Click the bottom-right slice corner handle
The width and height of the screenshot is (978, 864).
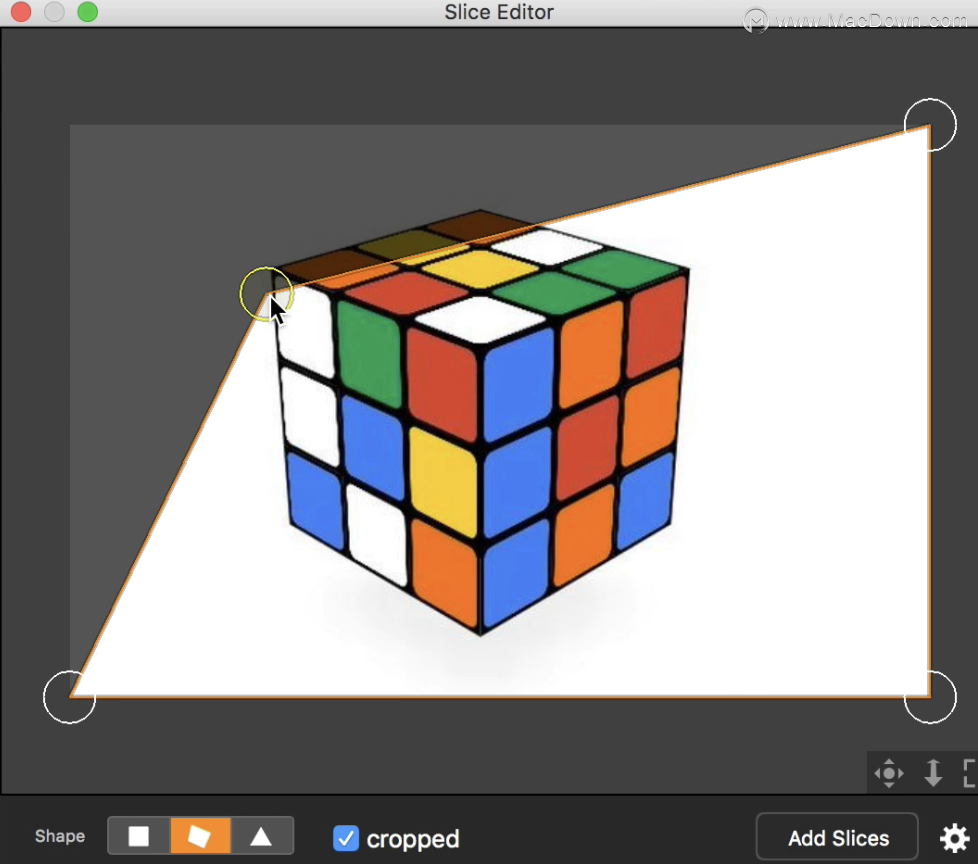coord(930,697)
